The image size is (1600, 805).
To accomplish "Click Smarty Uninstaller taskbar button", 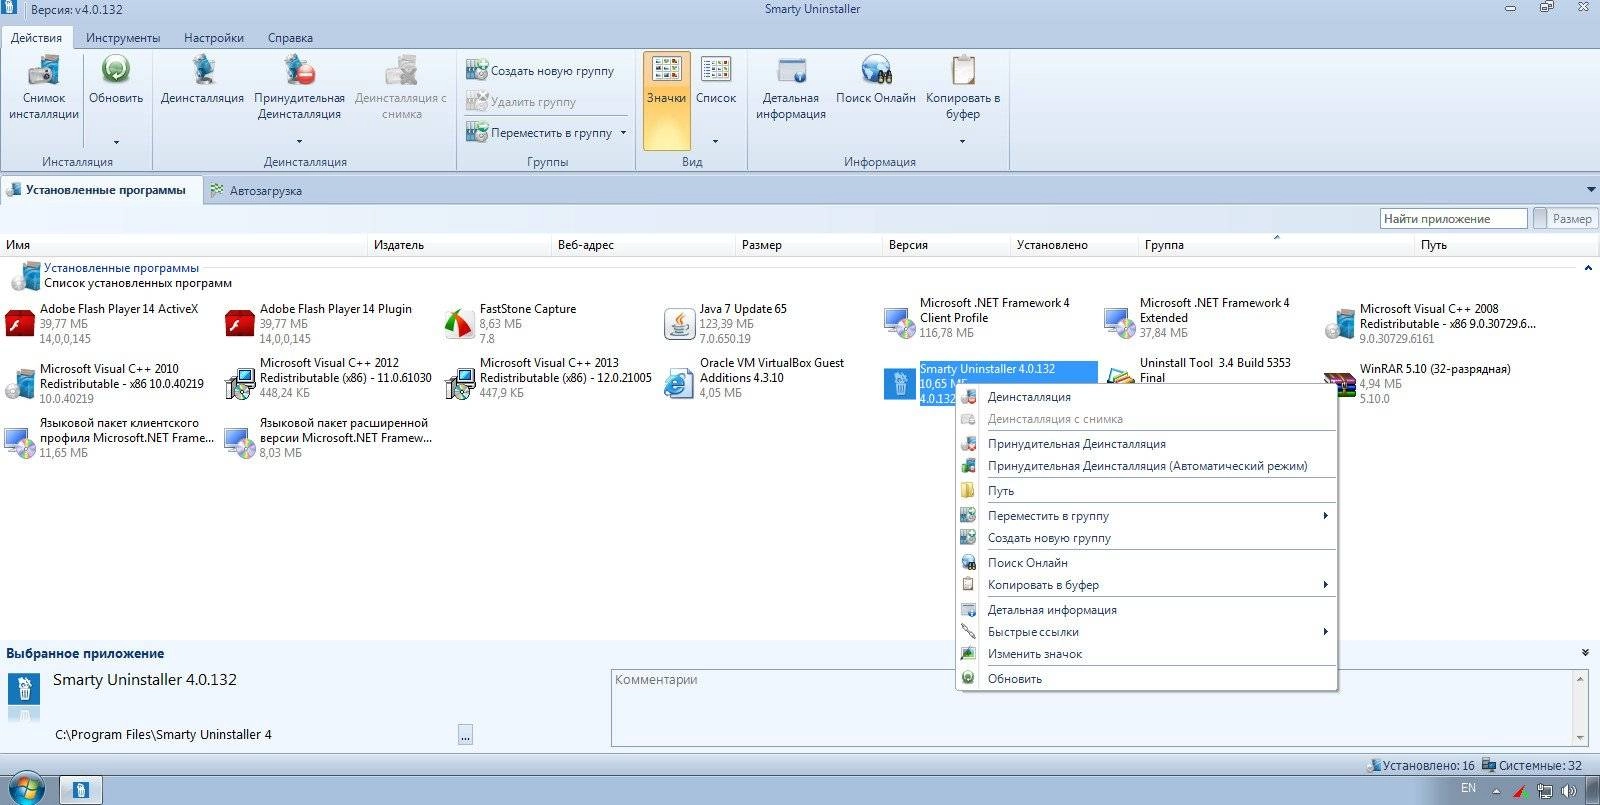I will click(81, 790).
